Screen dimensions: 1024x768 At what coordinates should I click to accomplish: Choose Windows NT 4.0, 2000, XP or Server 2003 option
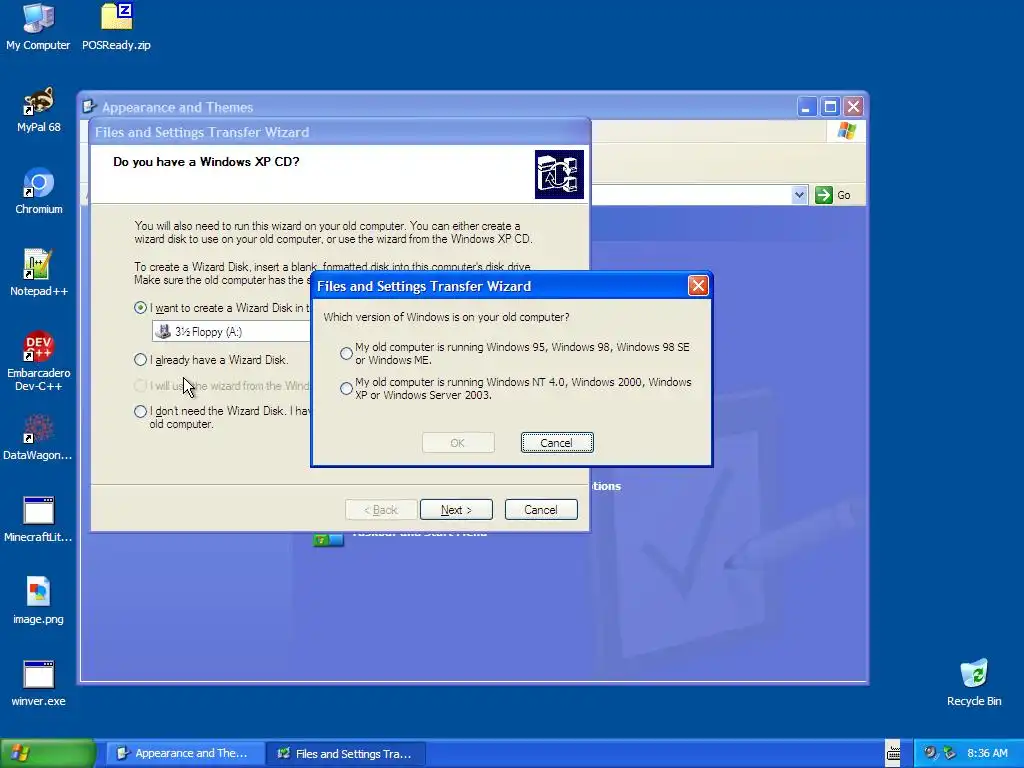(346, 389)
